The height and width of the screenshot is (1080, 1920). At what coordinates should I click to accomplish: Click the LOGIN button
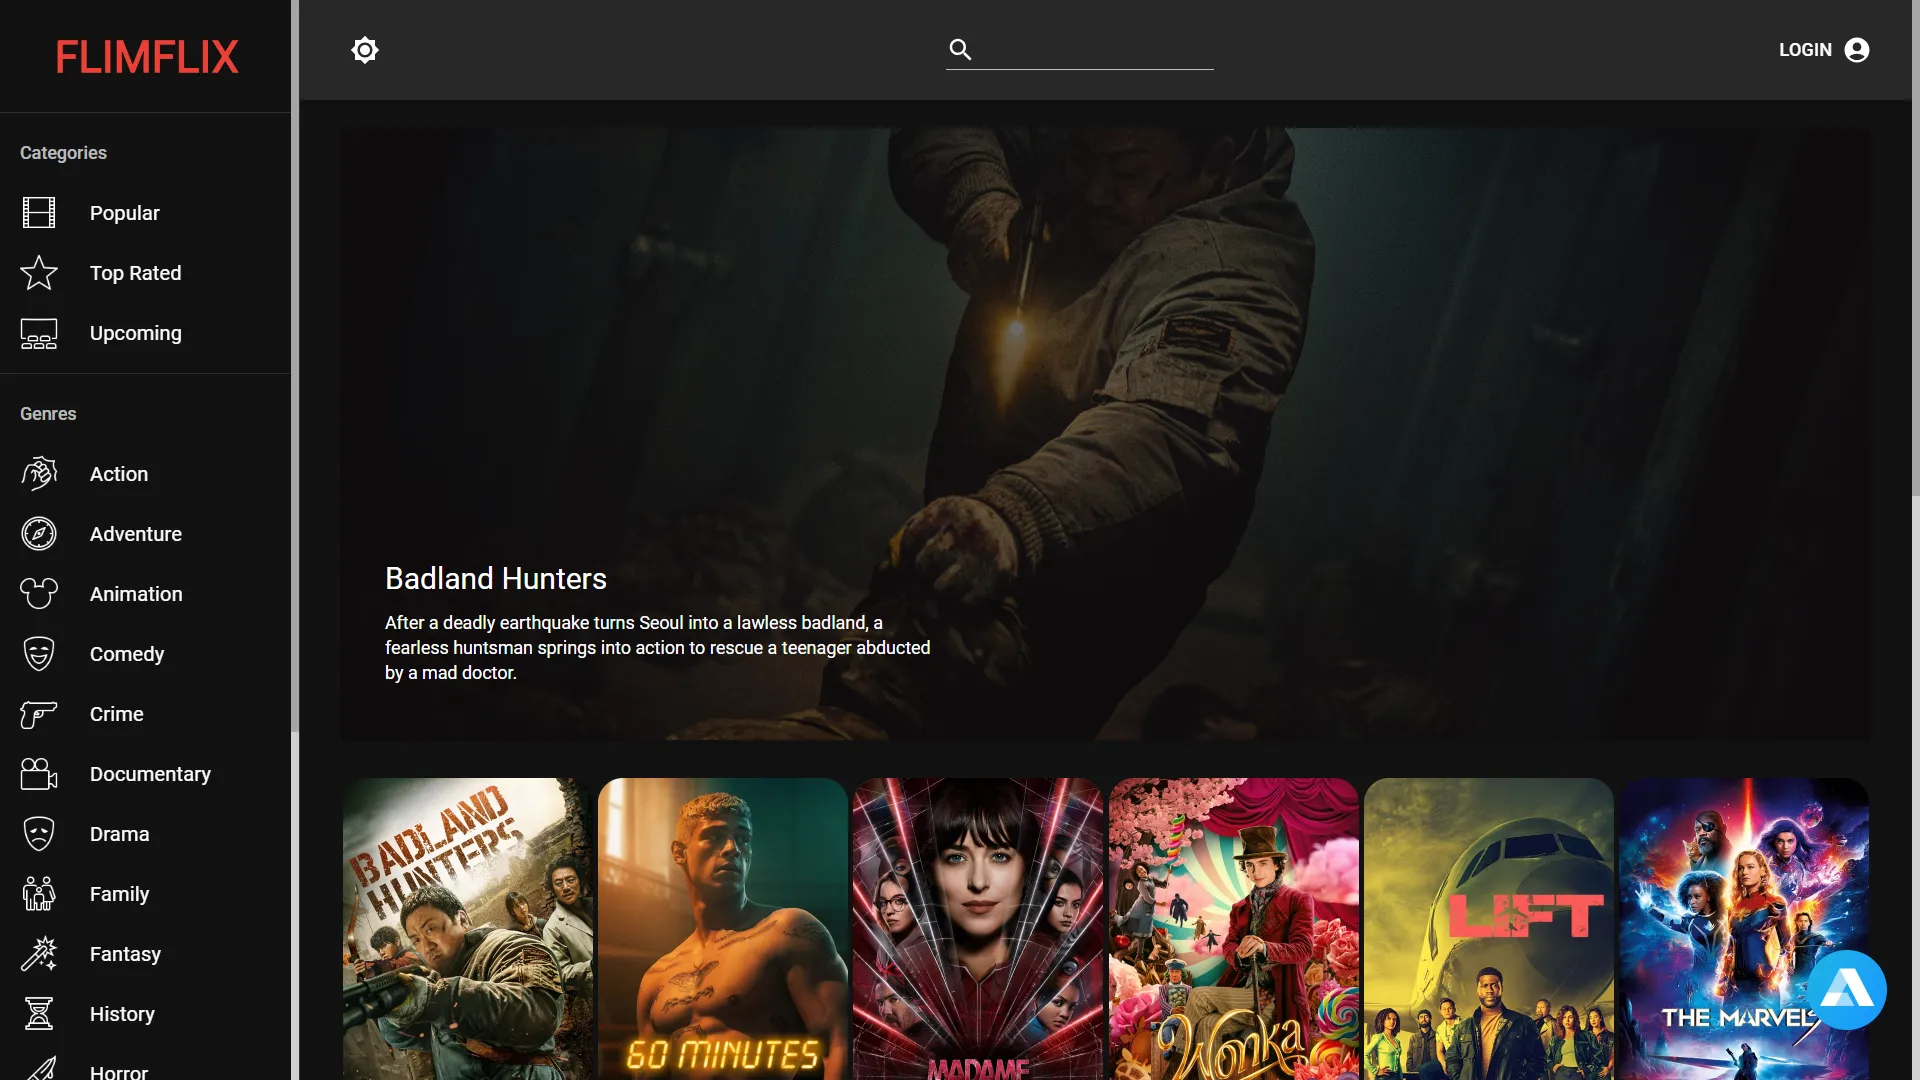tap(1824, 50)
